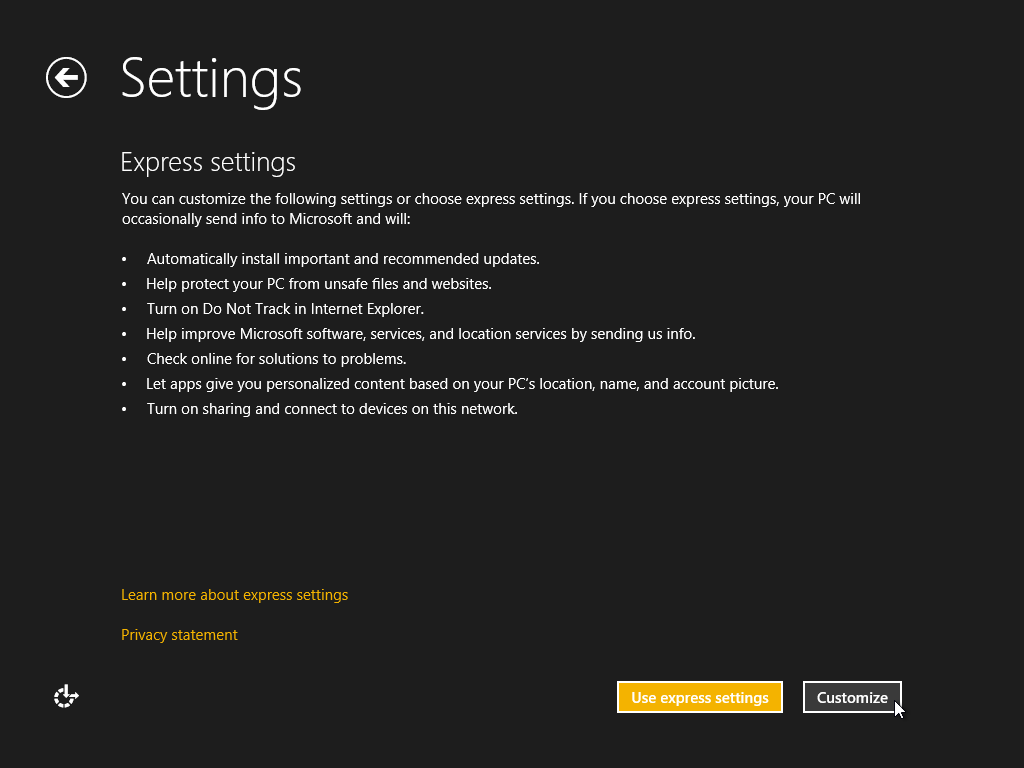Click the 'Help improve Microsoft software' line

[420, 334]
